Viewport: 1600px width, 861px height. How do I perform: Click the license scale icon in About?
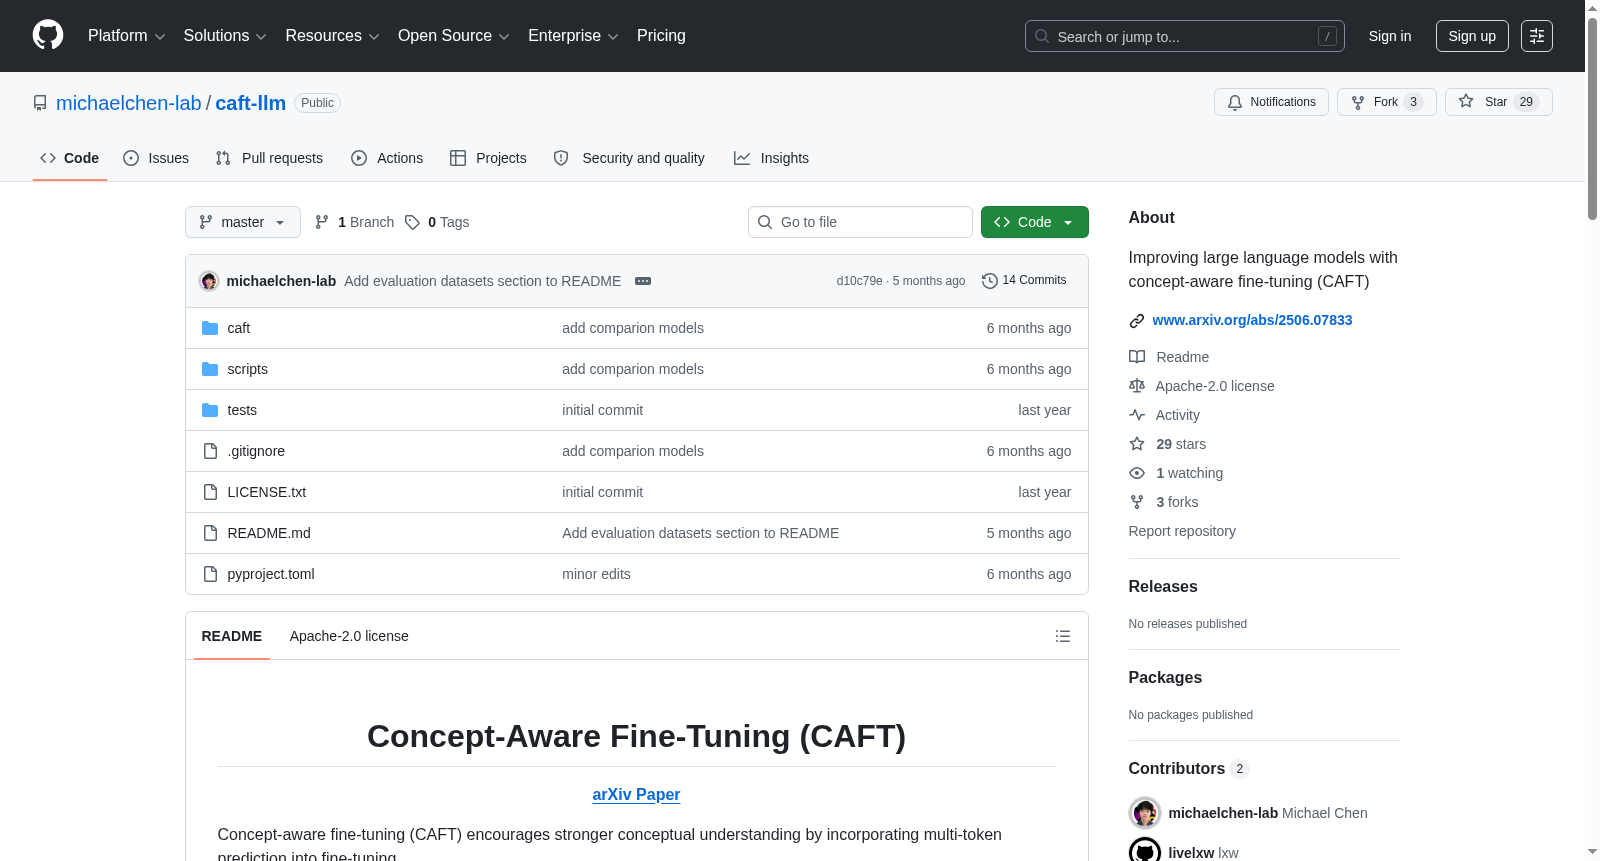click(x=1137, y=386)
